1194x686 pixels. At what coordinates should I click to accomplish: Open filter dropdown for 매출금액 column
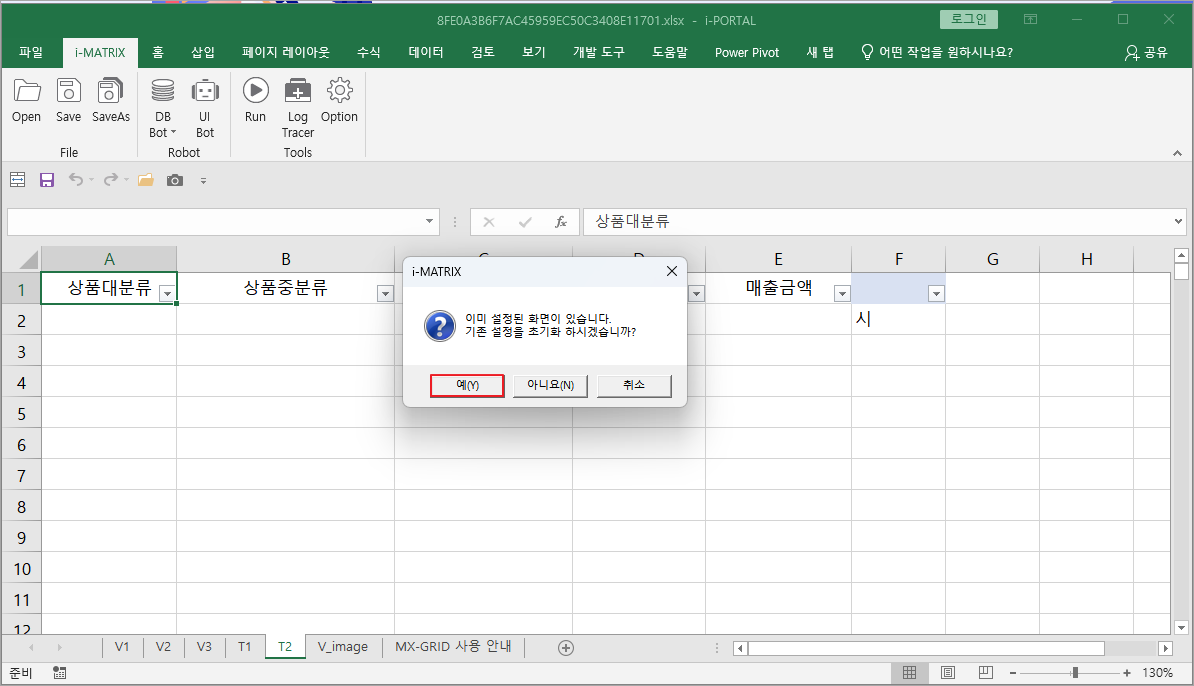tap(841, 293)
